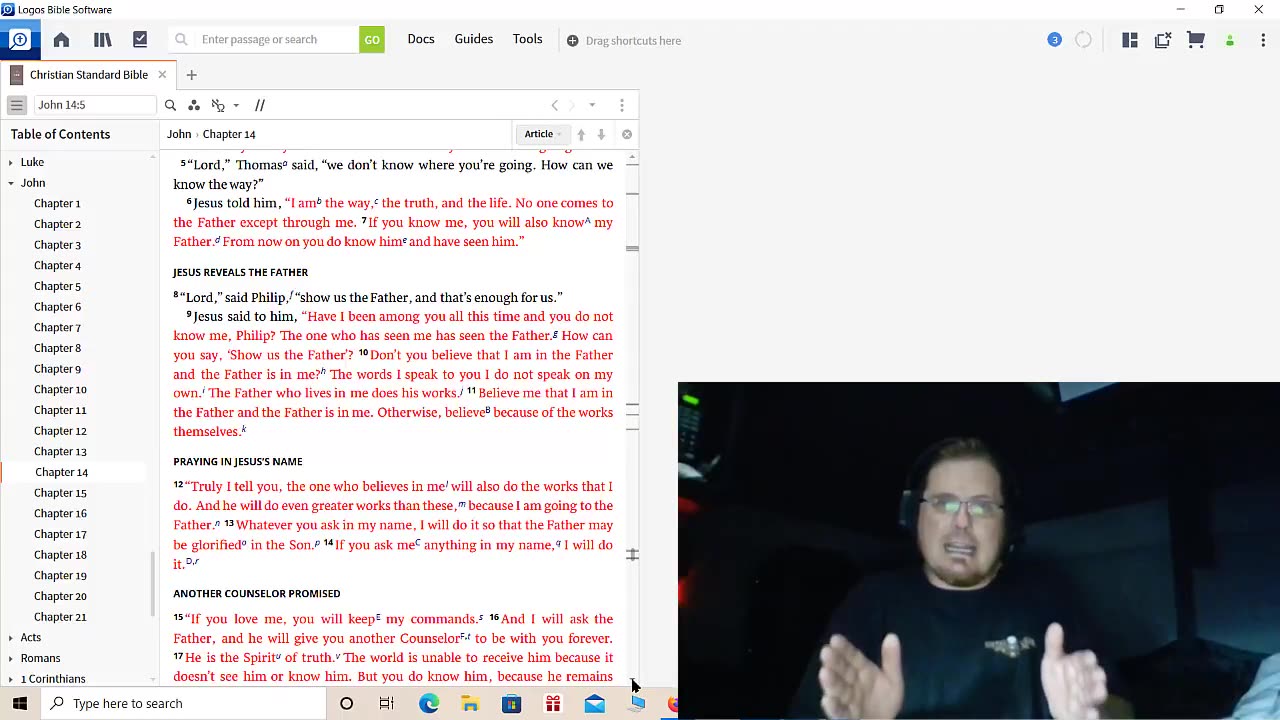Open the Tools menu

tap(528, 39)
